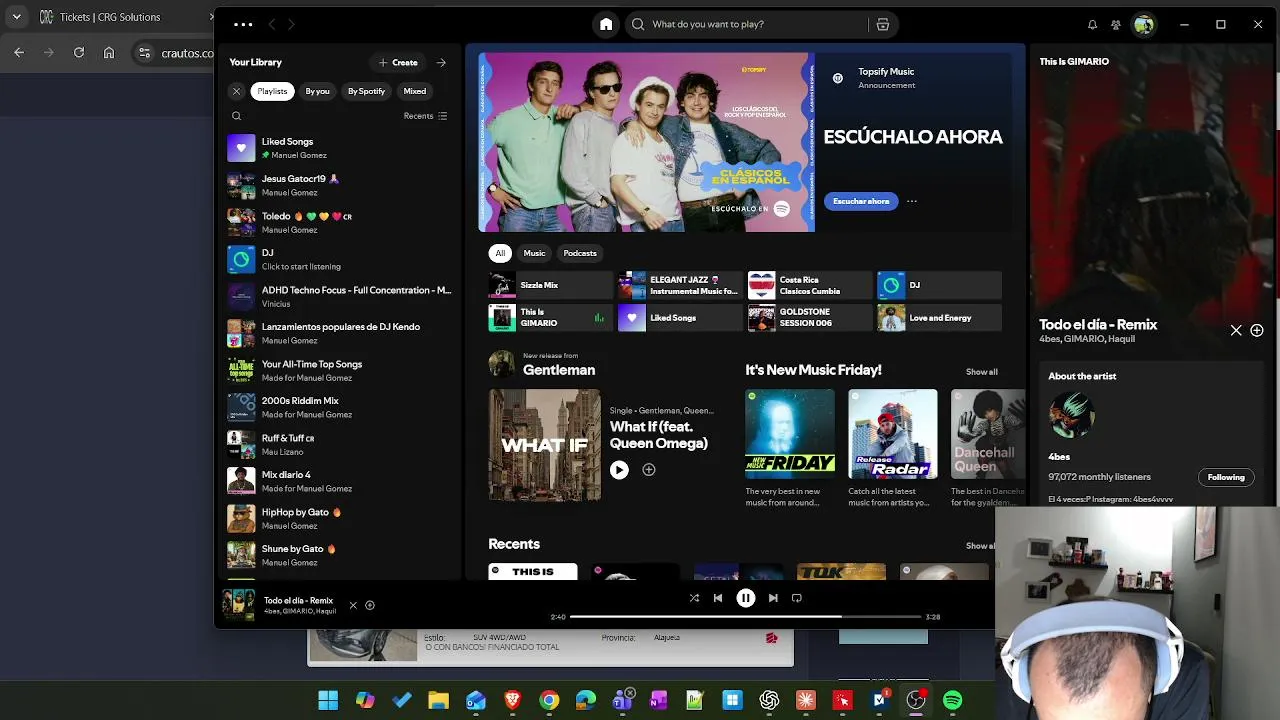The image size is (1280, 720).
Task: Click Following button for 4bes
Action: point(1226,477)
